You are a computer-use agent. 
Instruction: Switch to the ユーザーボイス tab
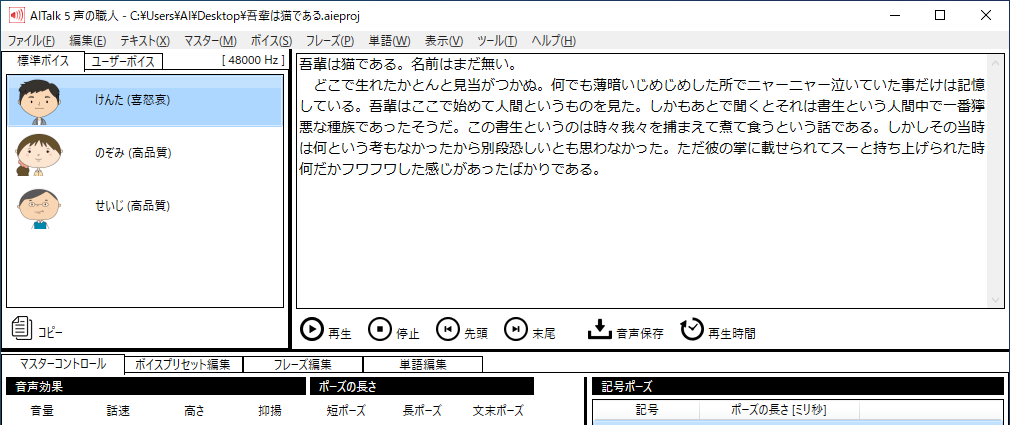pos(124,61)
